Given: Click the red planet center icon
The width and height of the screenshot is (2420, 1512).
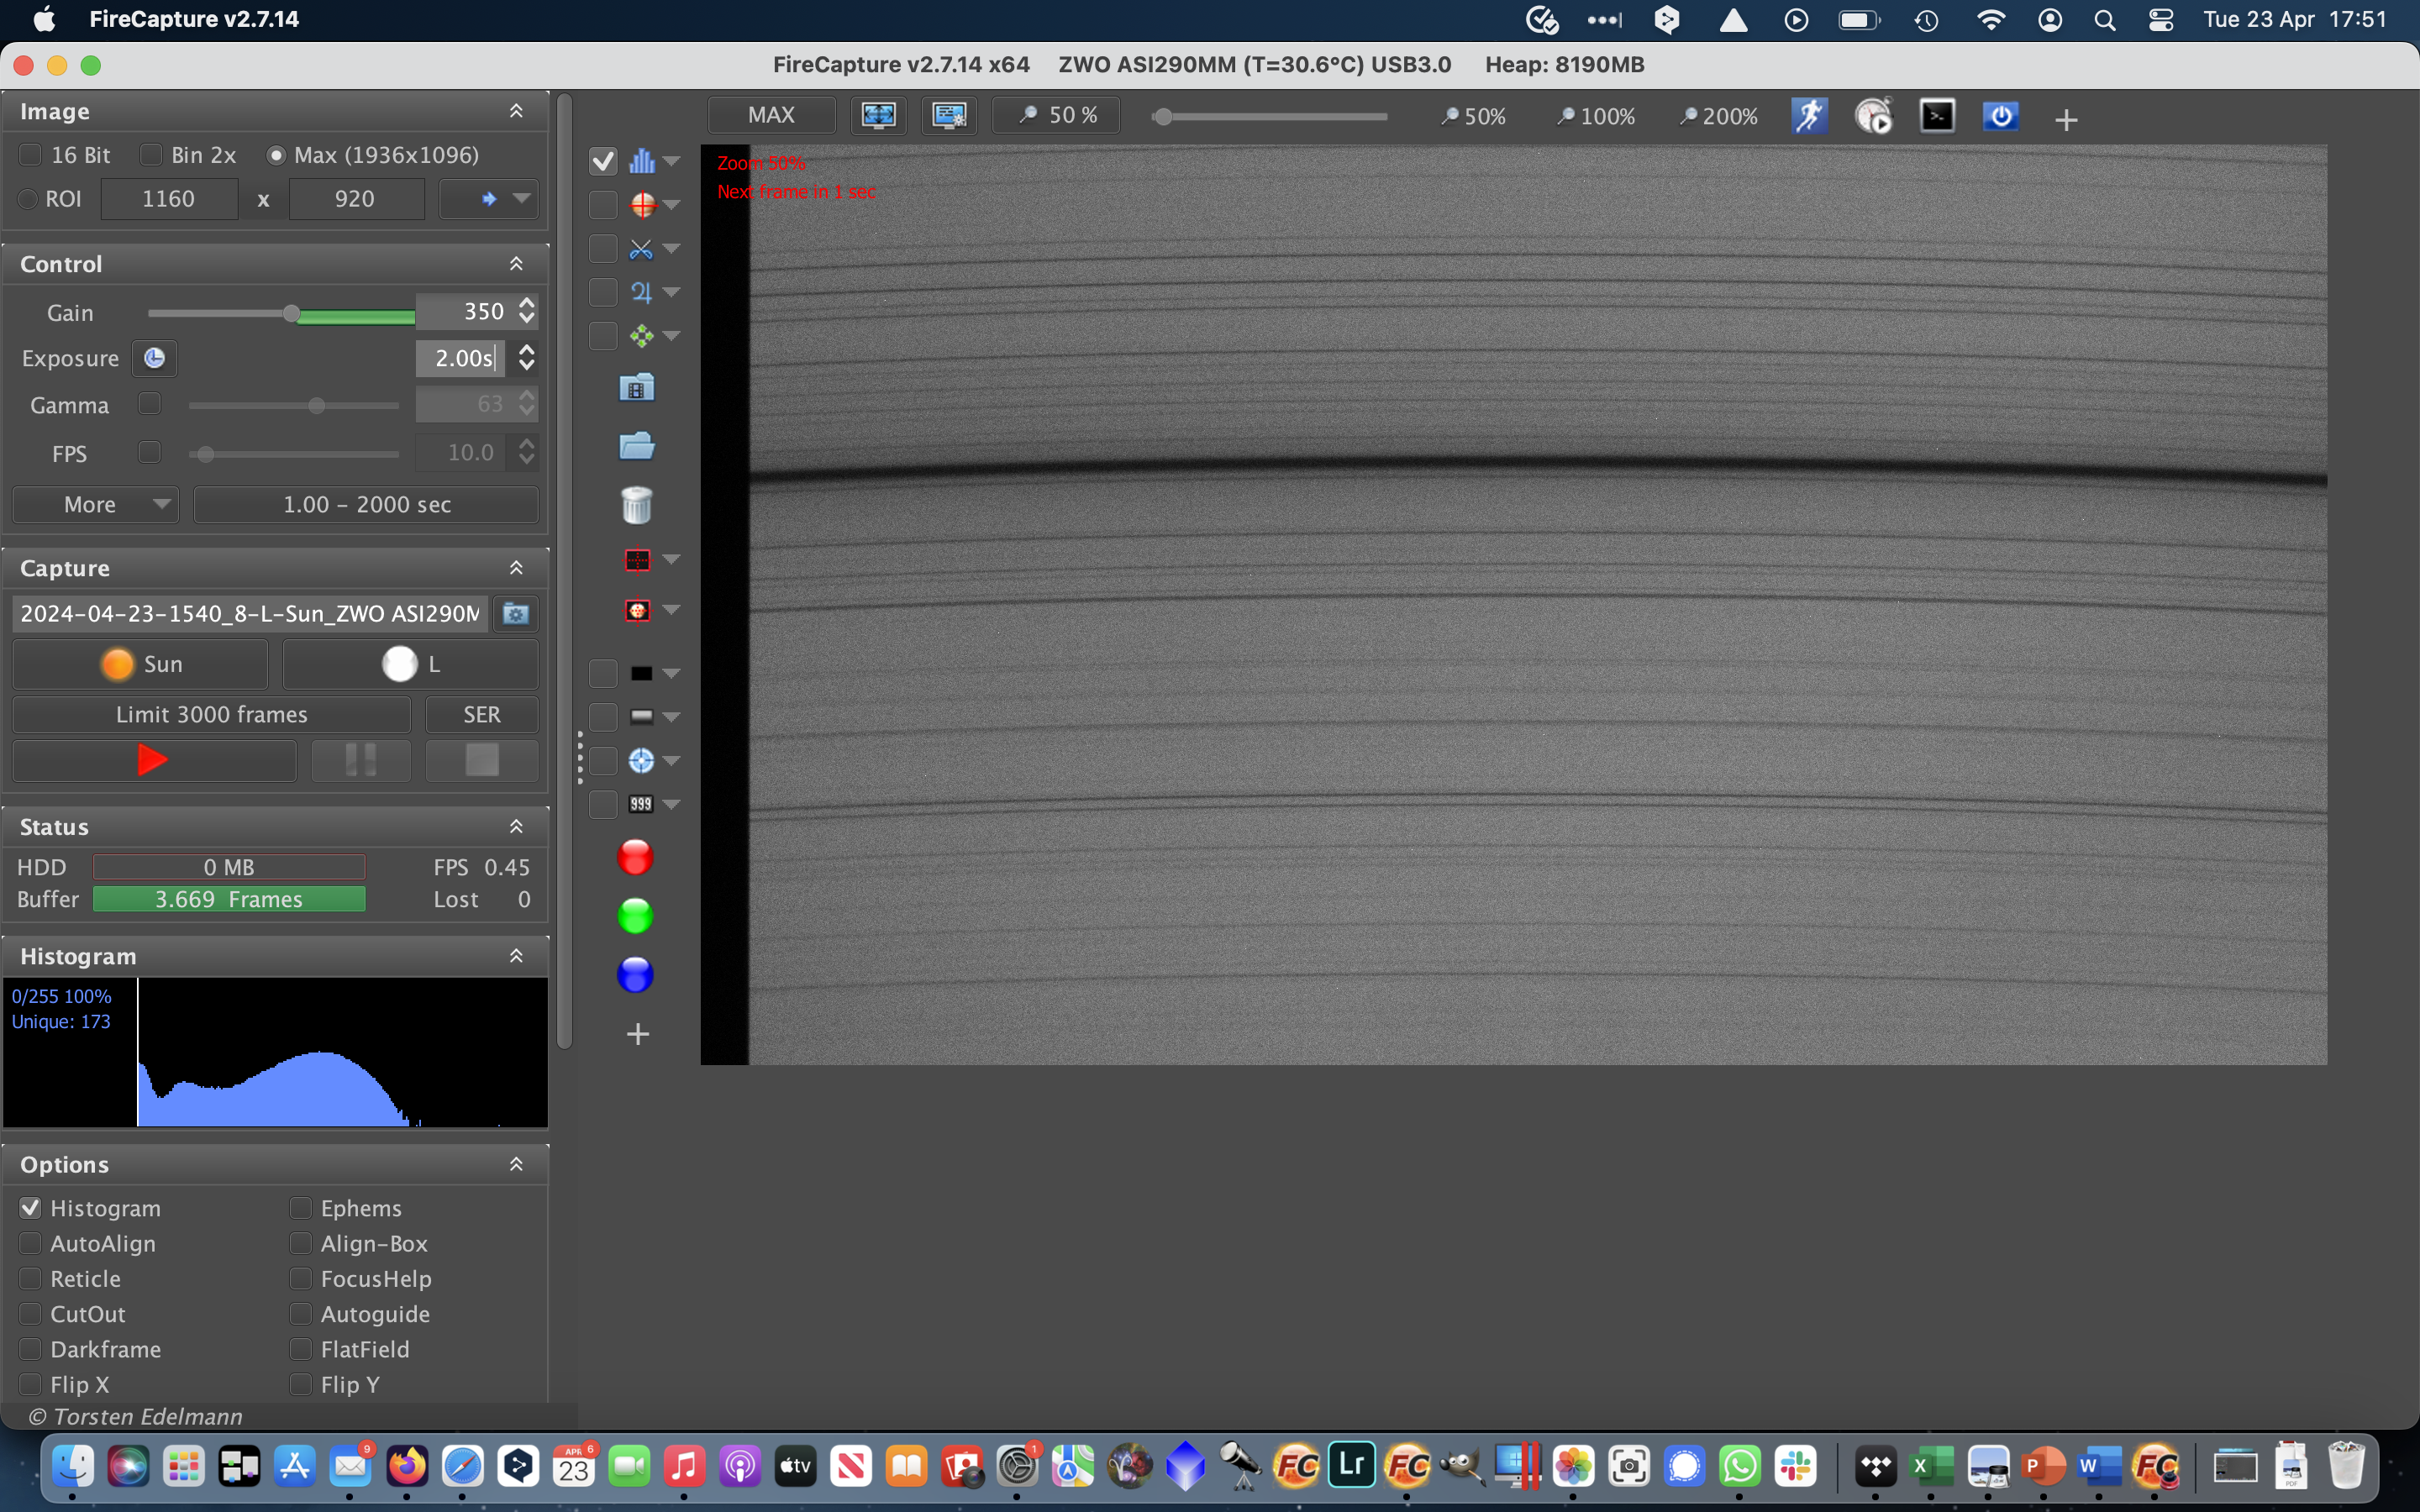Looking at the screenshot, I should pos(637,610).
